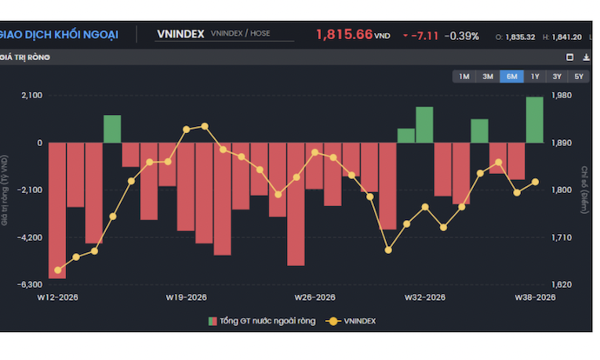Click the red-green legend swatch for net foreign value
600x360 pixels.
[212, 321]
